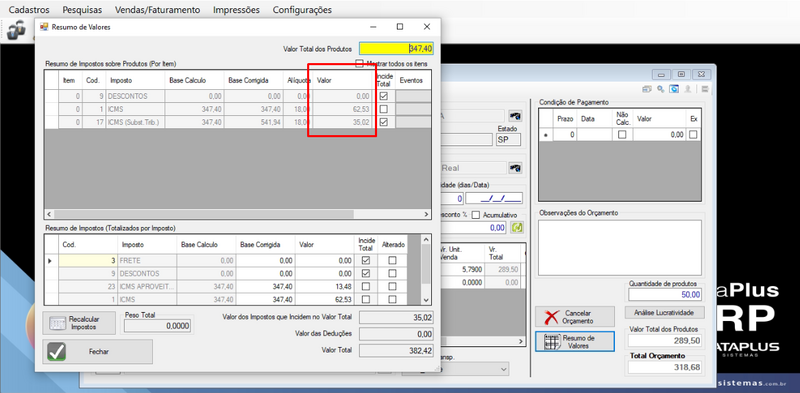This screenshot has width=800, height=393.
Task: Open the Impressões menu
Action: [x=236, y=10]
